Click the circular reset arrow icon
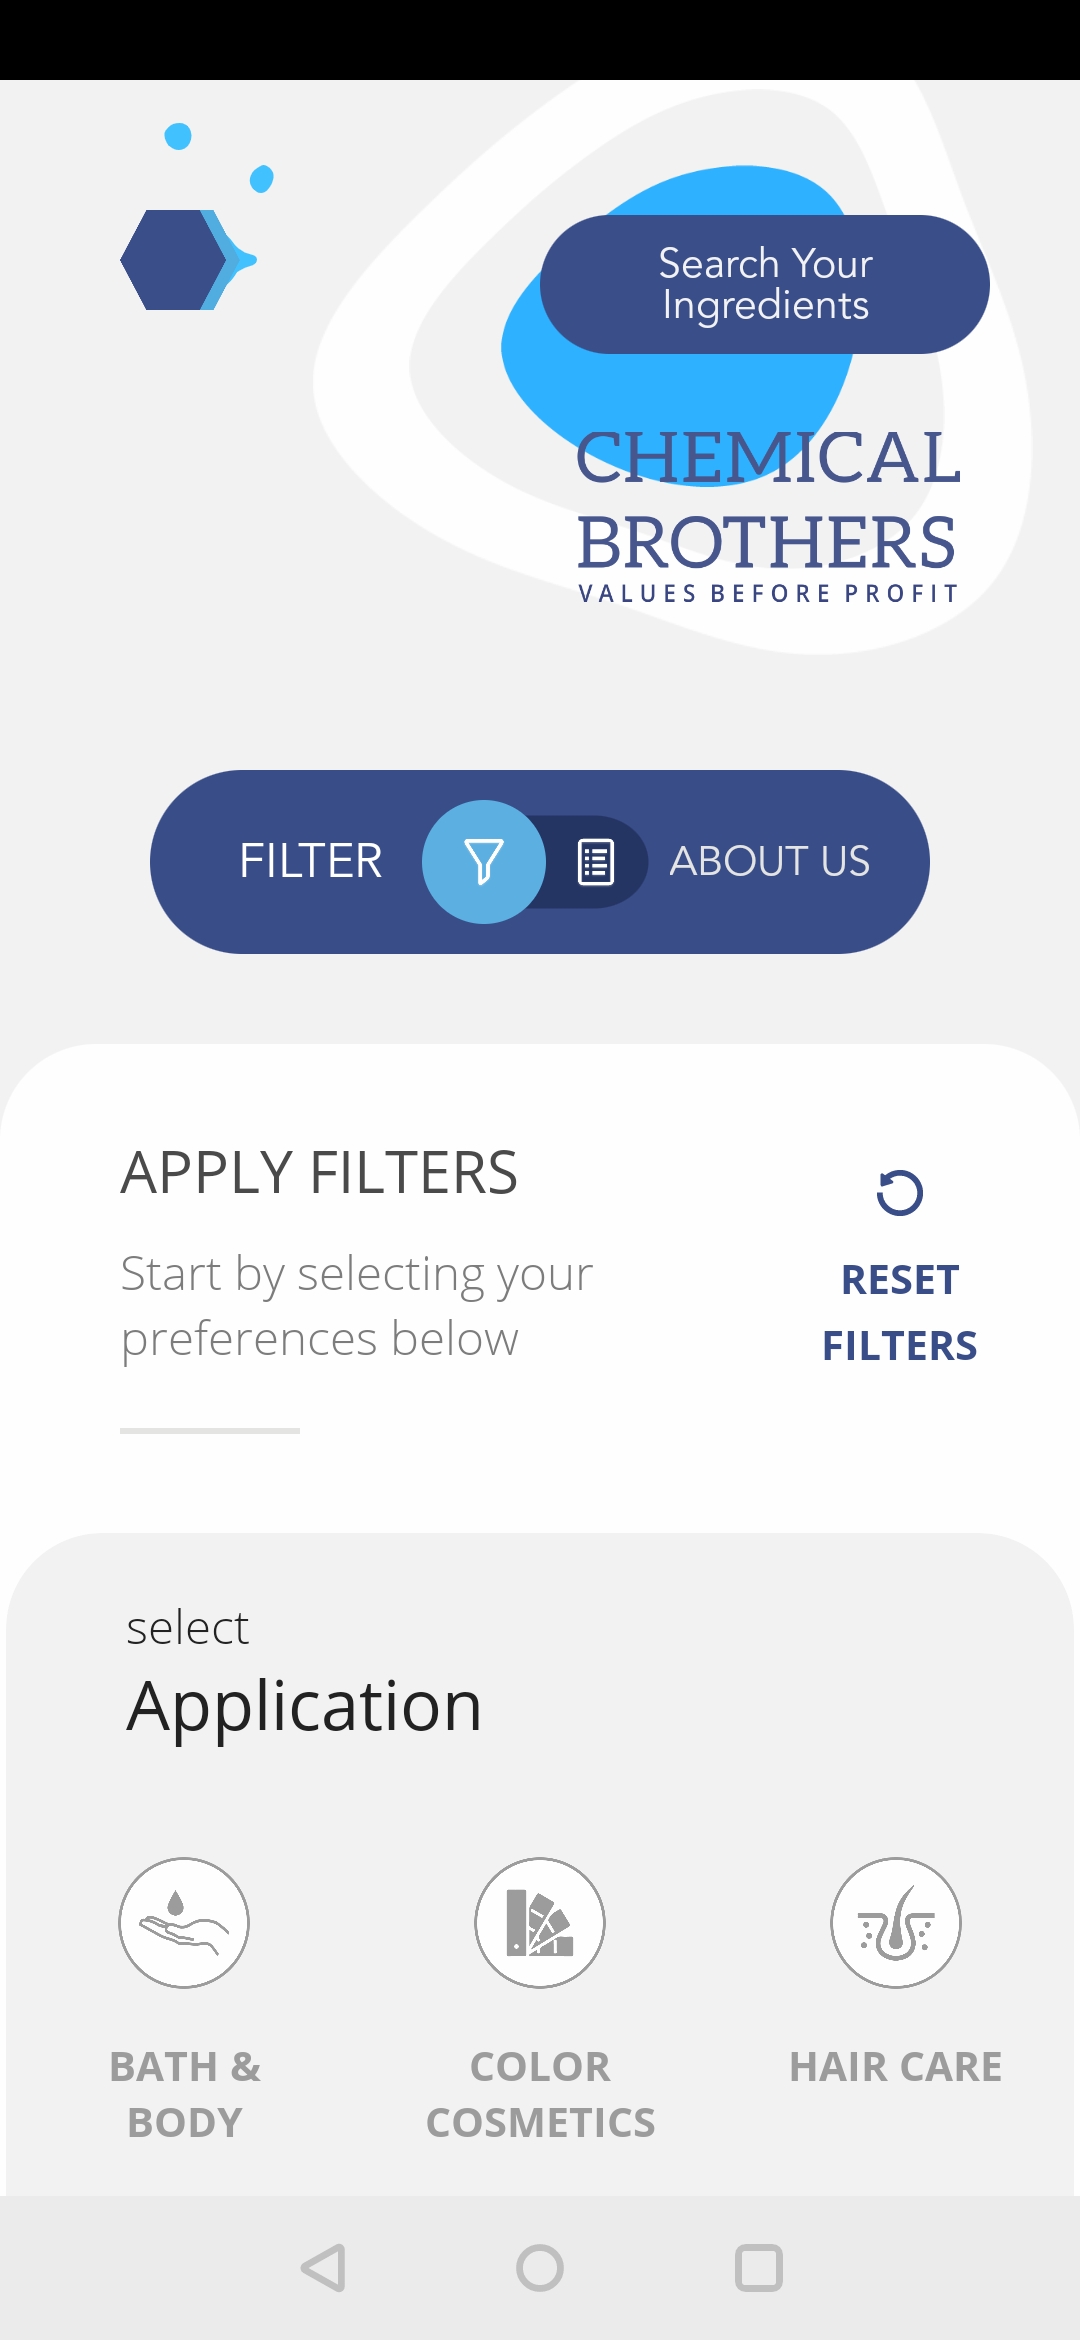This screenshot has width=1080, height=2340. coord(900,1192)
